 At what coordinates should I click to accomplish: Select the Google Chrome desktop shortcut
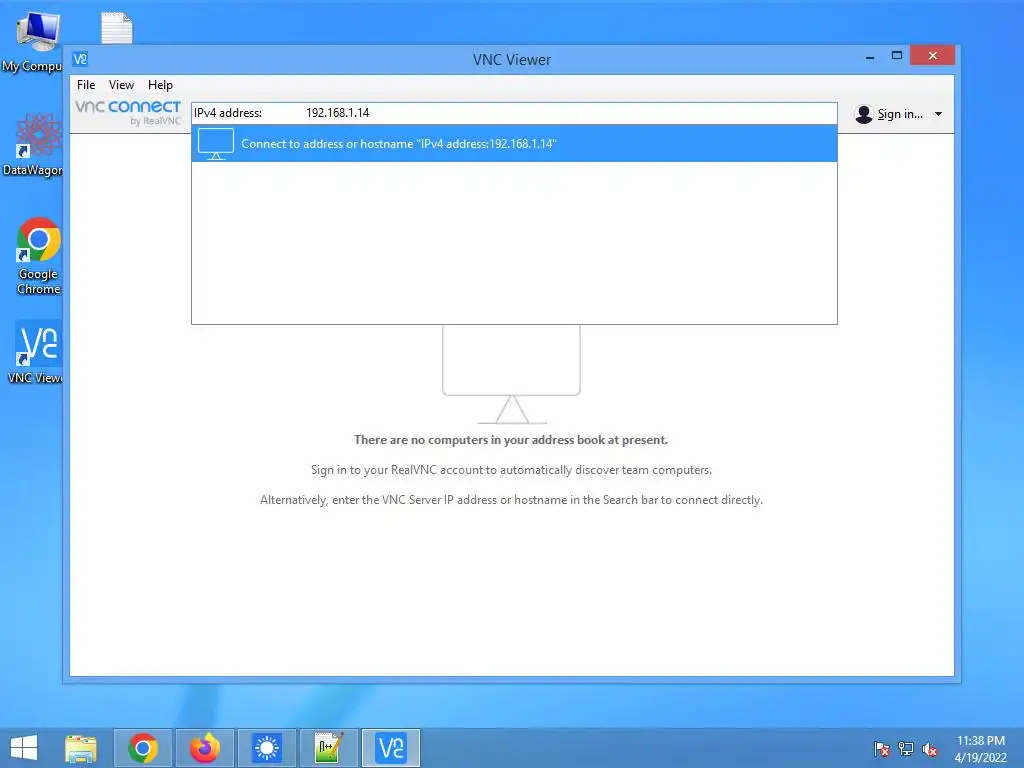point(38,256)
